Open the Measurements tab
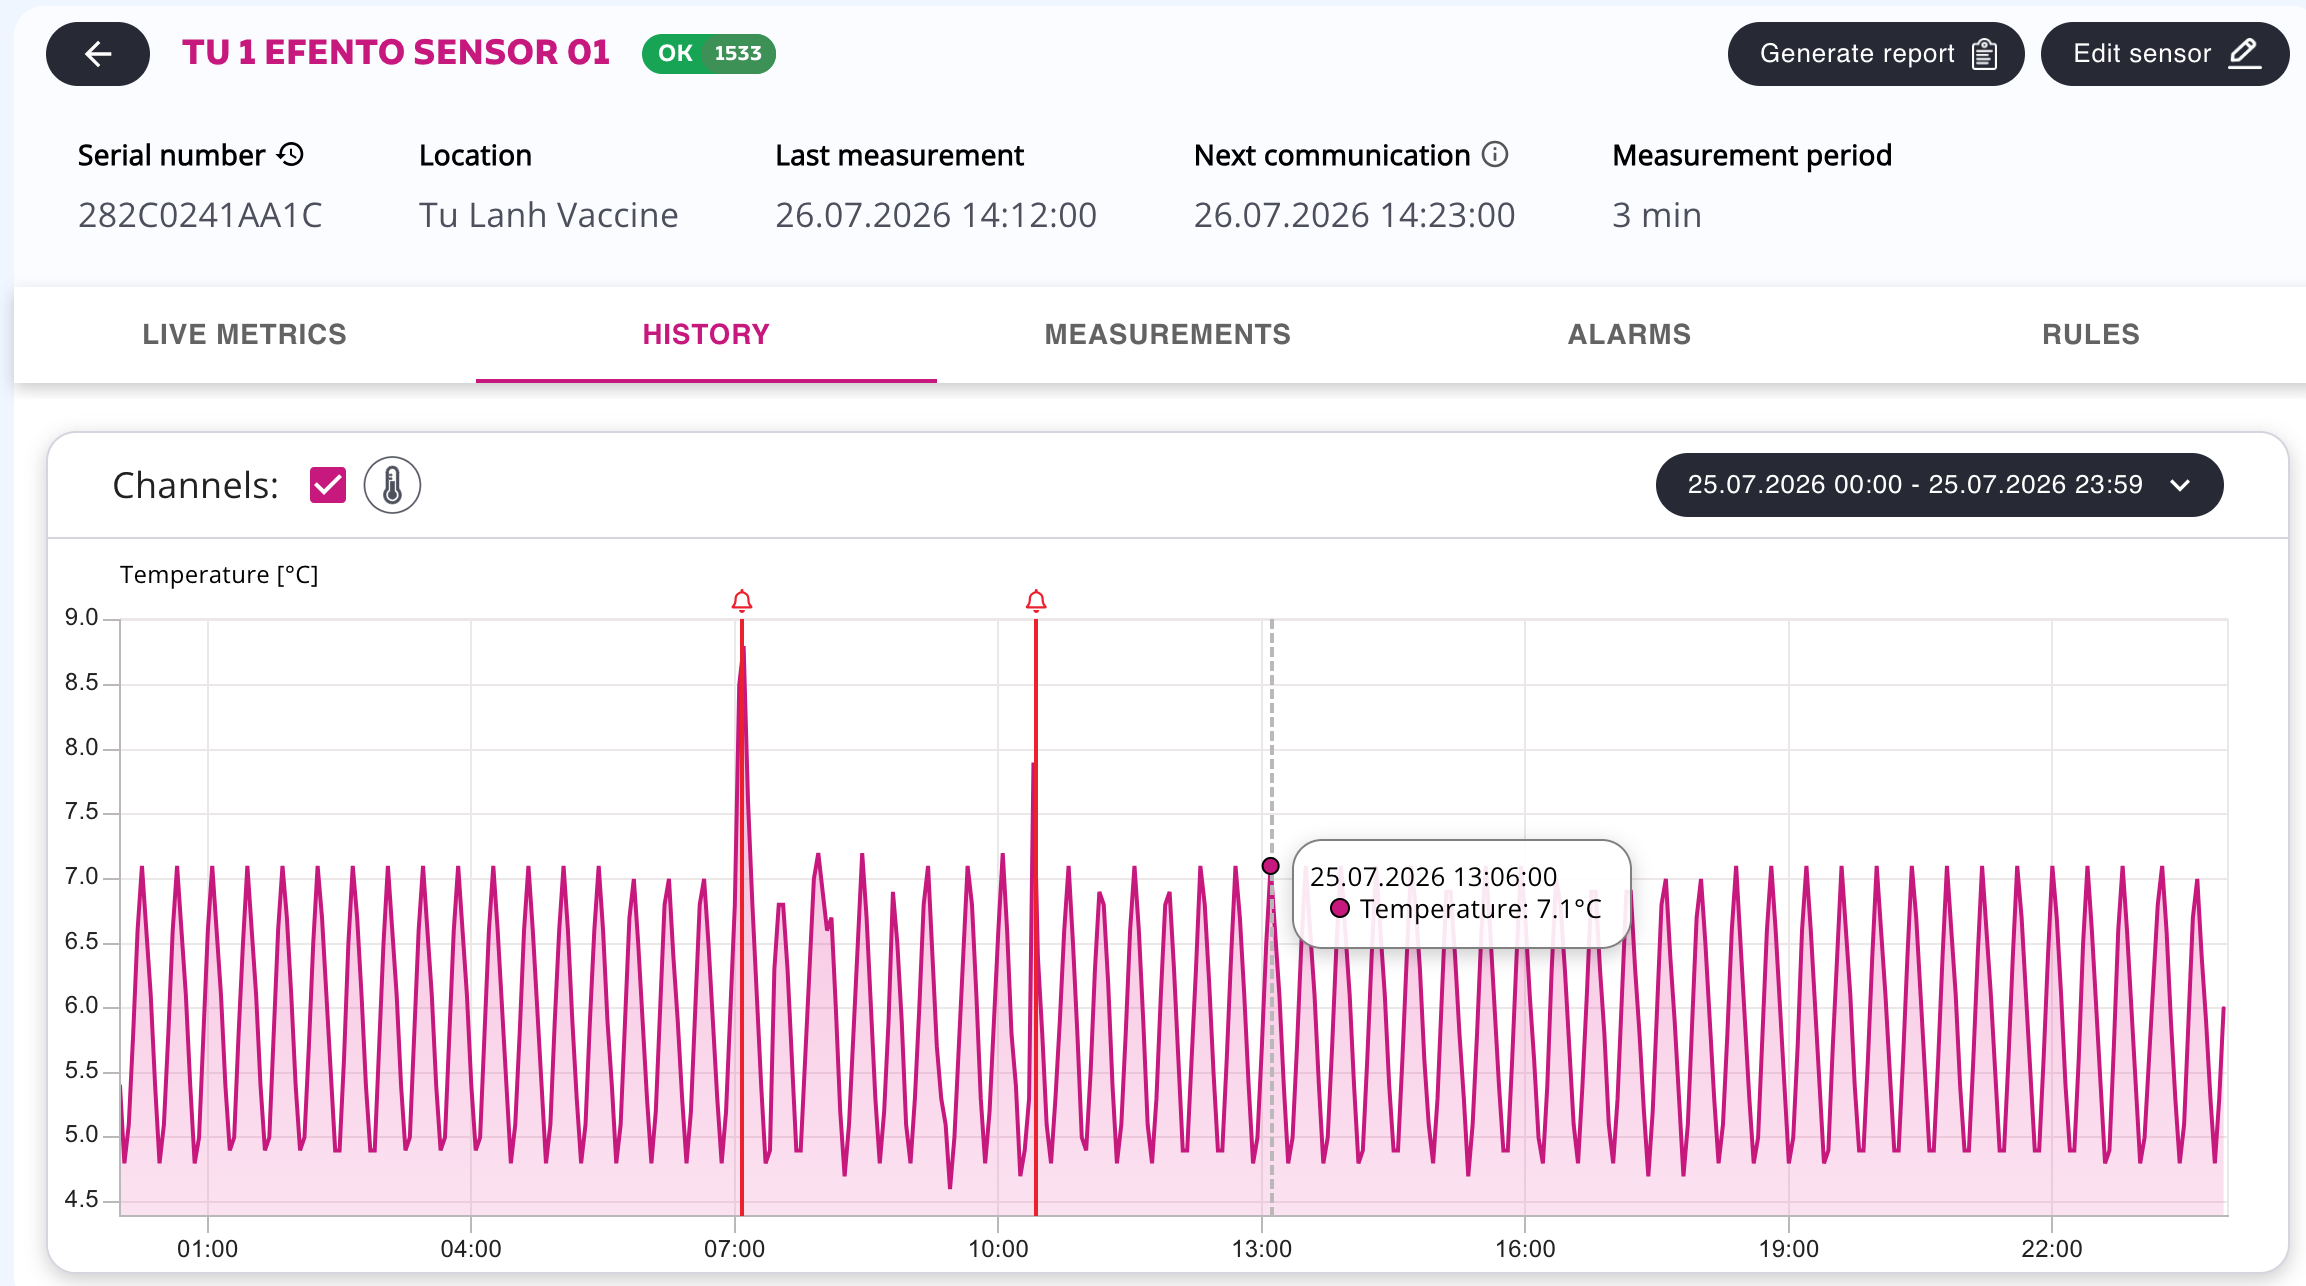 point(1168,334)
